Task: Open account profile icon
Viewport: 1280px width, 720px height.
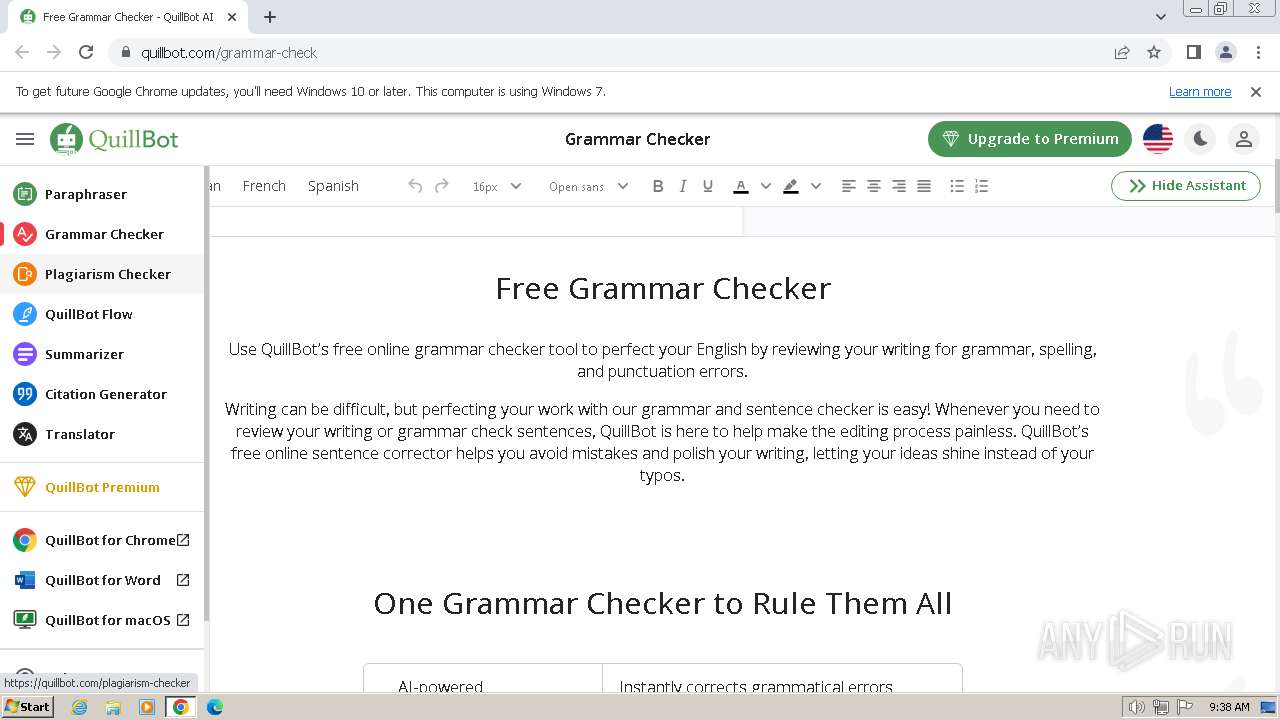Action: point(1244,139)
